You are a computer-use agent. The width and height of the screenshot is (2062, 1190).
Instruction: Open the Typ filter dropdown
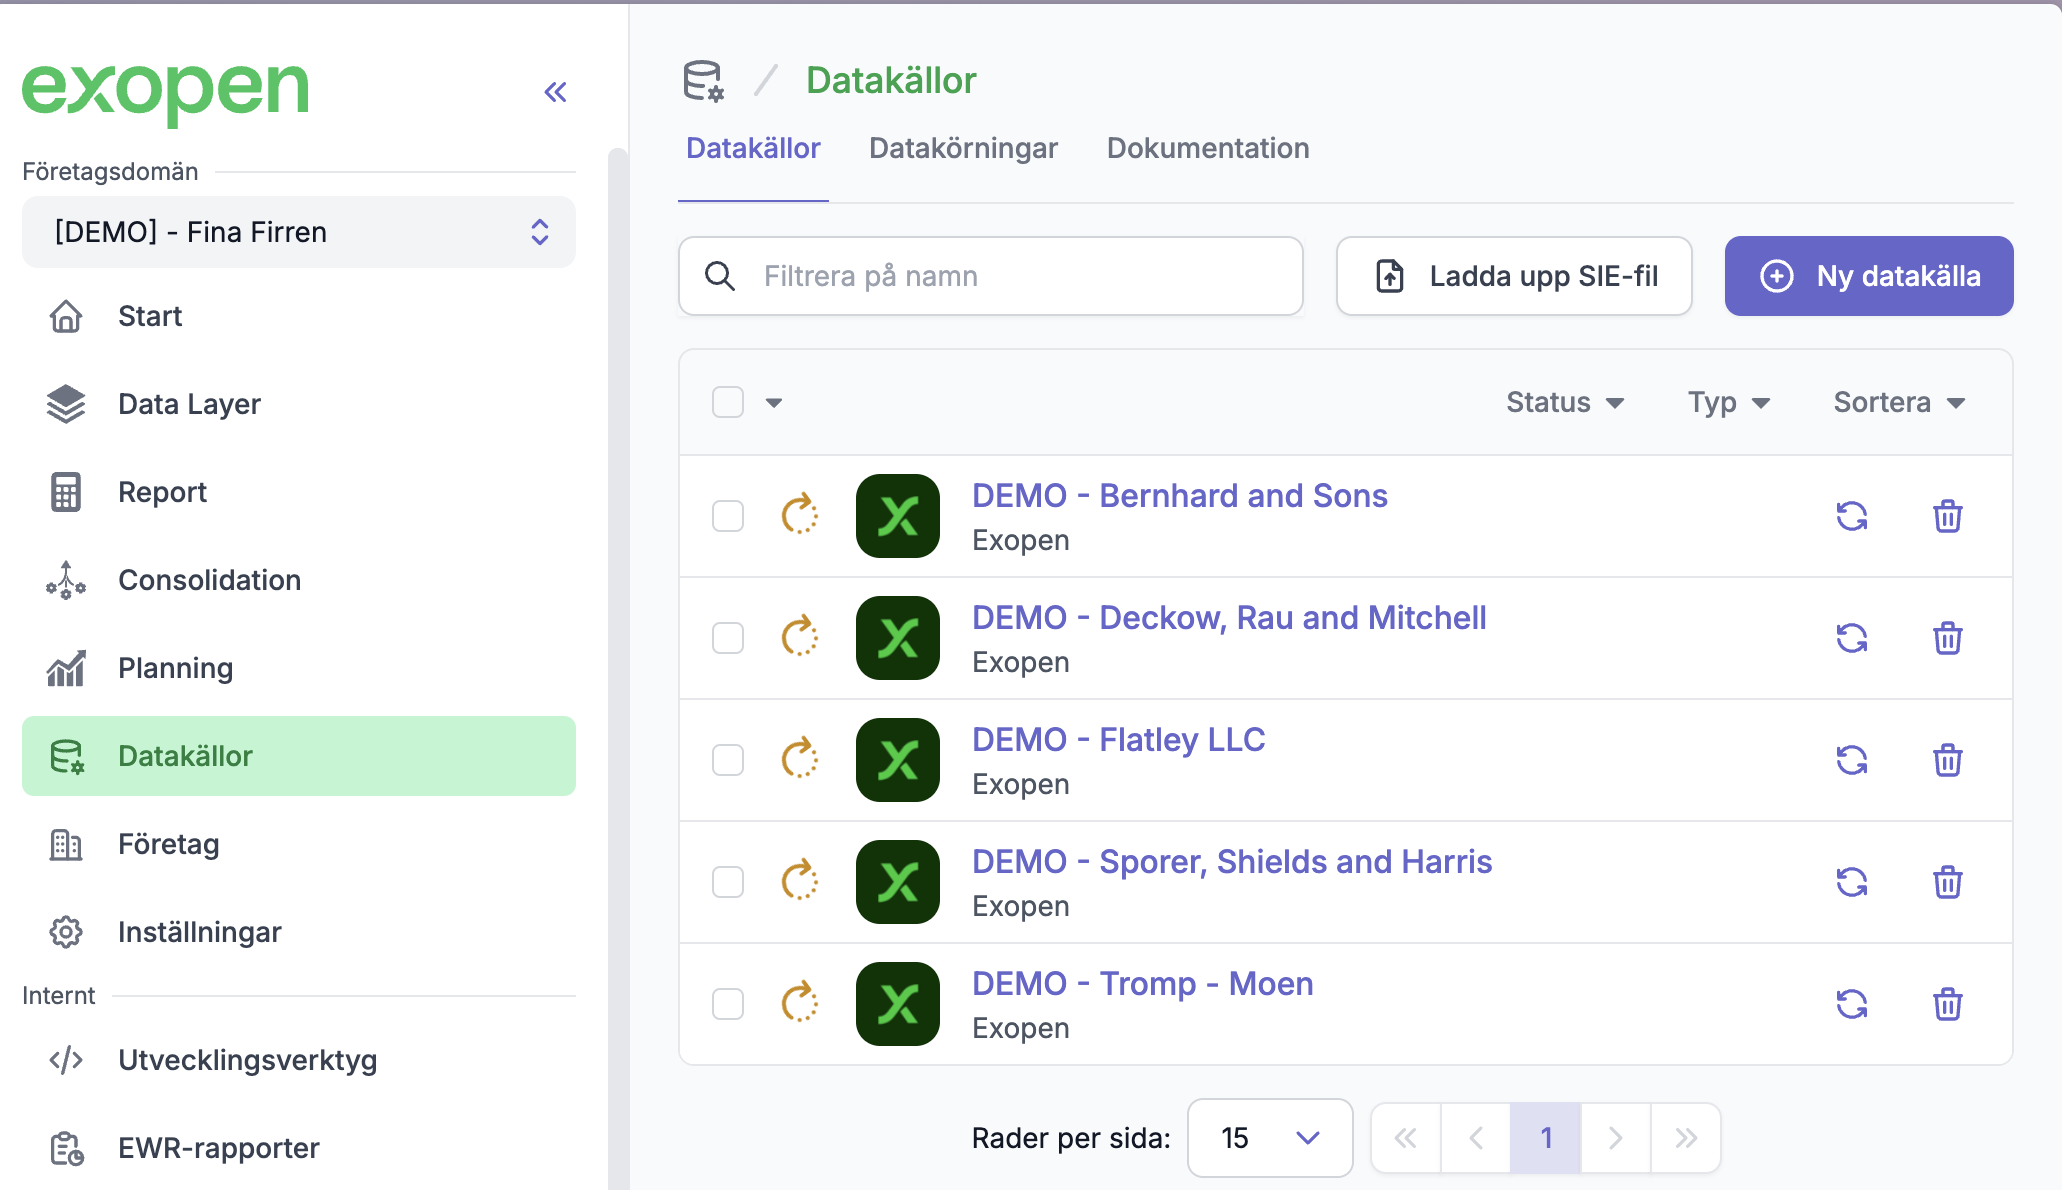pyautogui.click(x=1729, y=402)
